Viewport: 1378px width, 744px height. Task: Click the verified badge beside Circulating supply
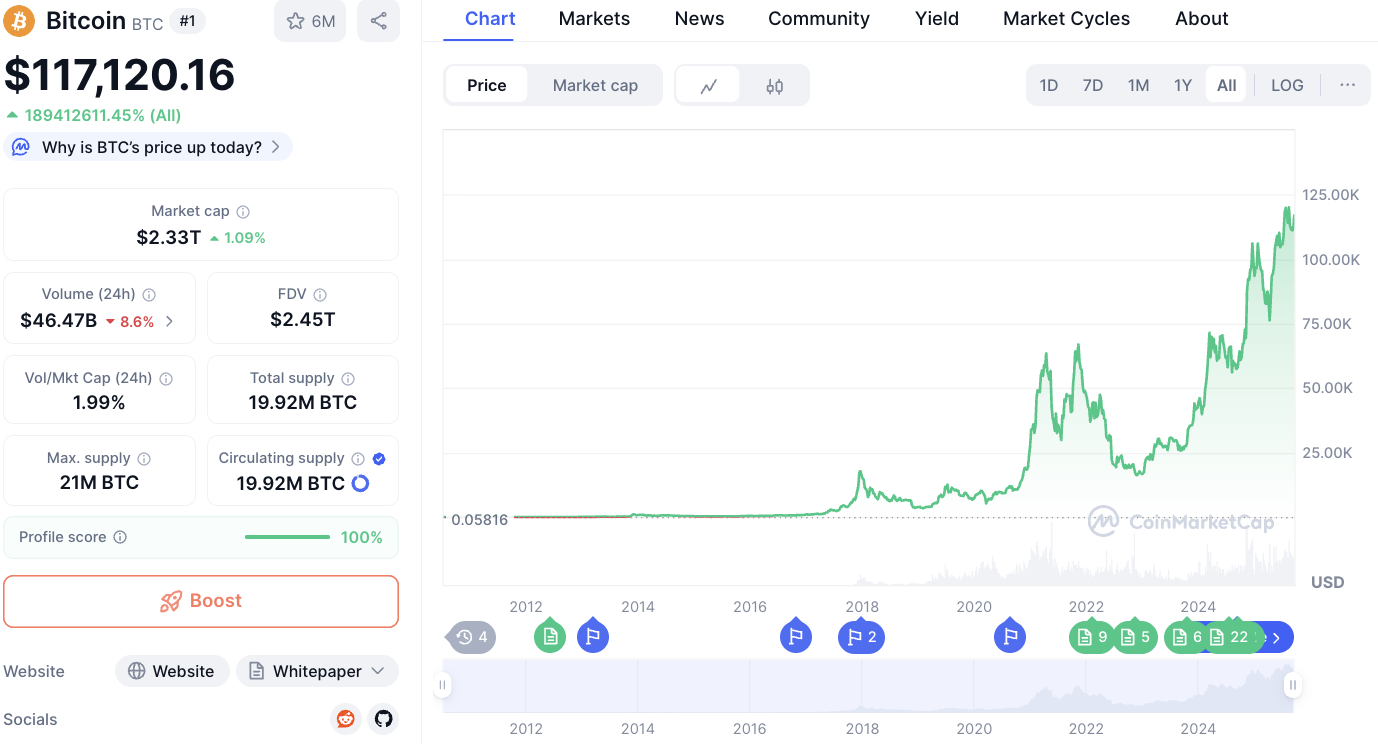[379, 459]
